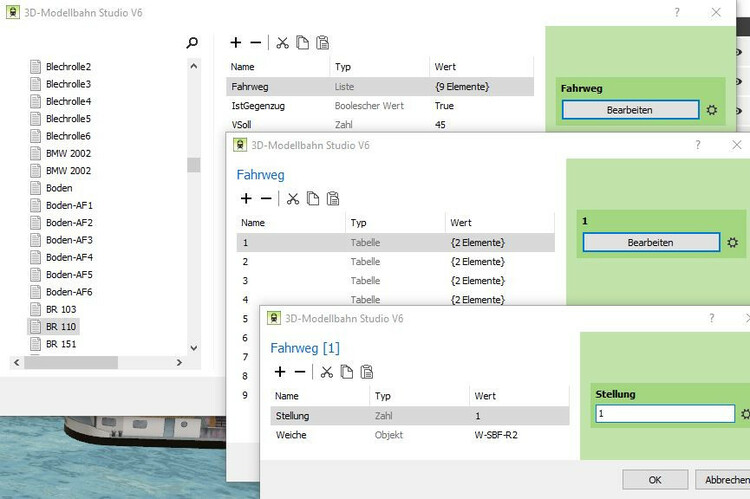Click the up arrow of the object list scrollbar
This screenshot has width=750, height=499.
194,66
